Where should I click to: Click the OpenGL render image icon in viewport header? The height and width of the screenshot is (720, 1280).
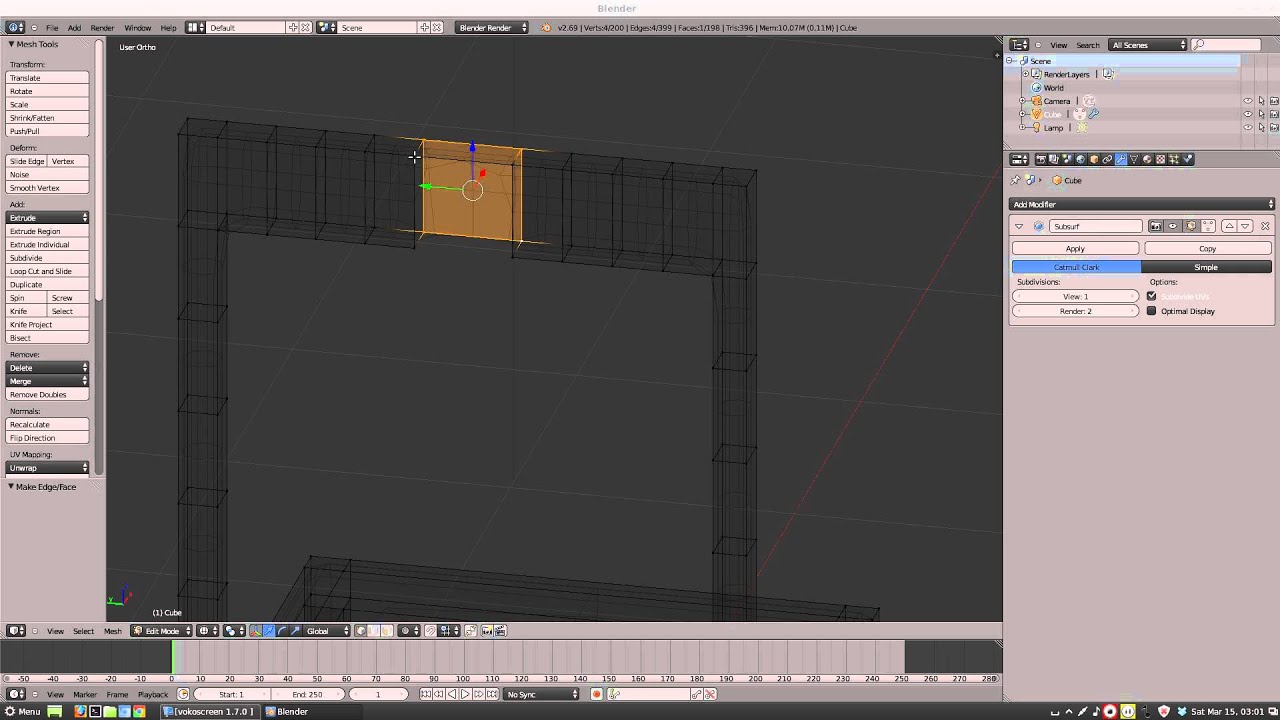click(487, 631)
